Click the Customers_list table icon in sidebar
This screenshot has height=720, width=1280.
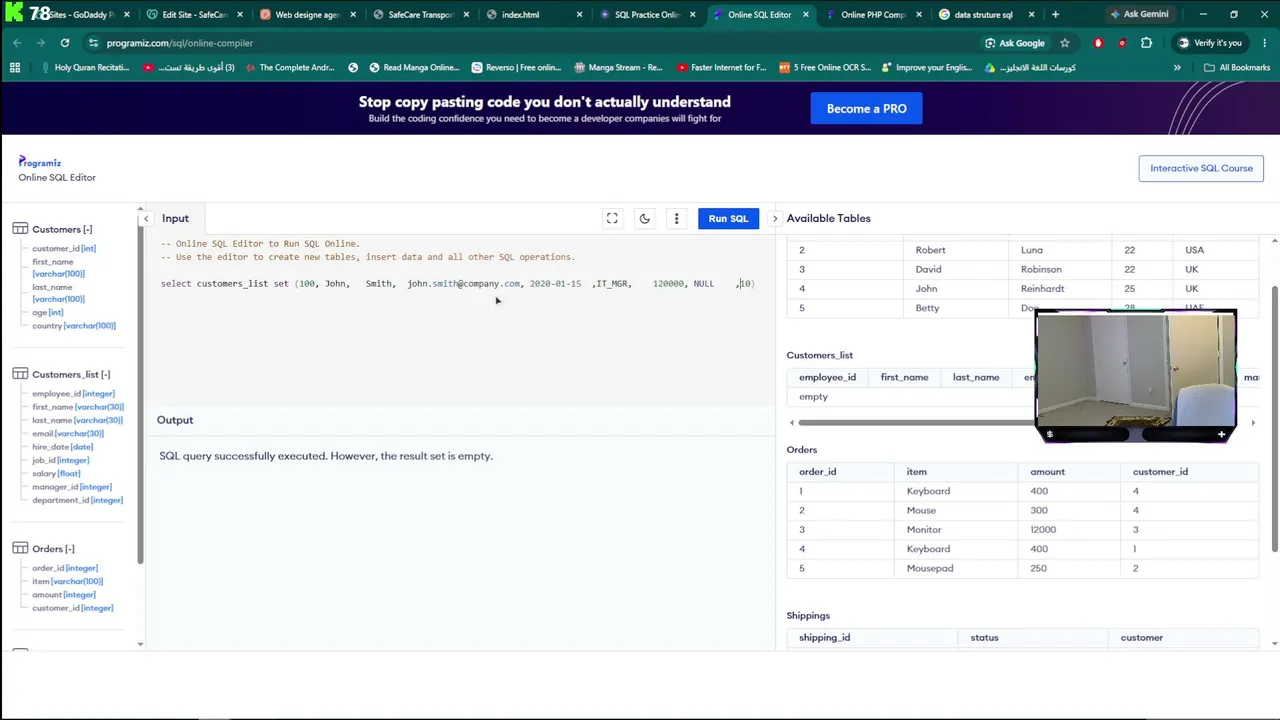20,374
